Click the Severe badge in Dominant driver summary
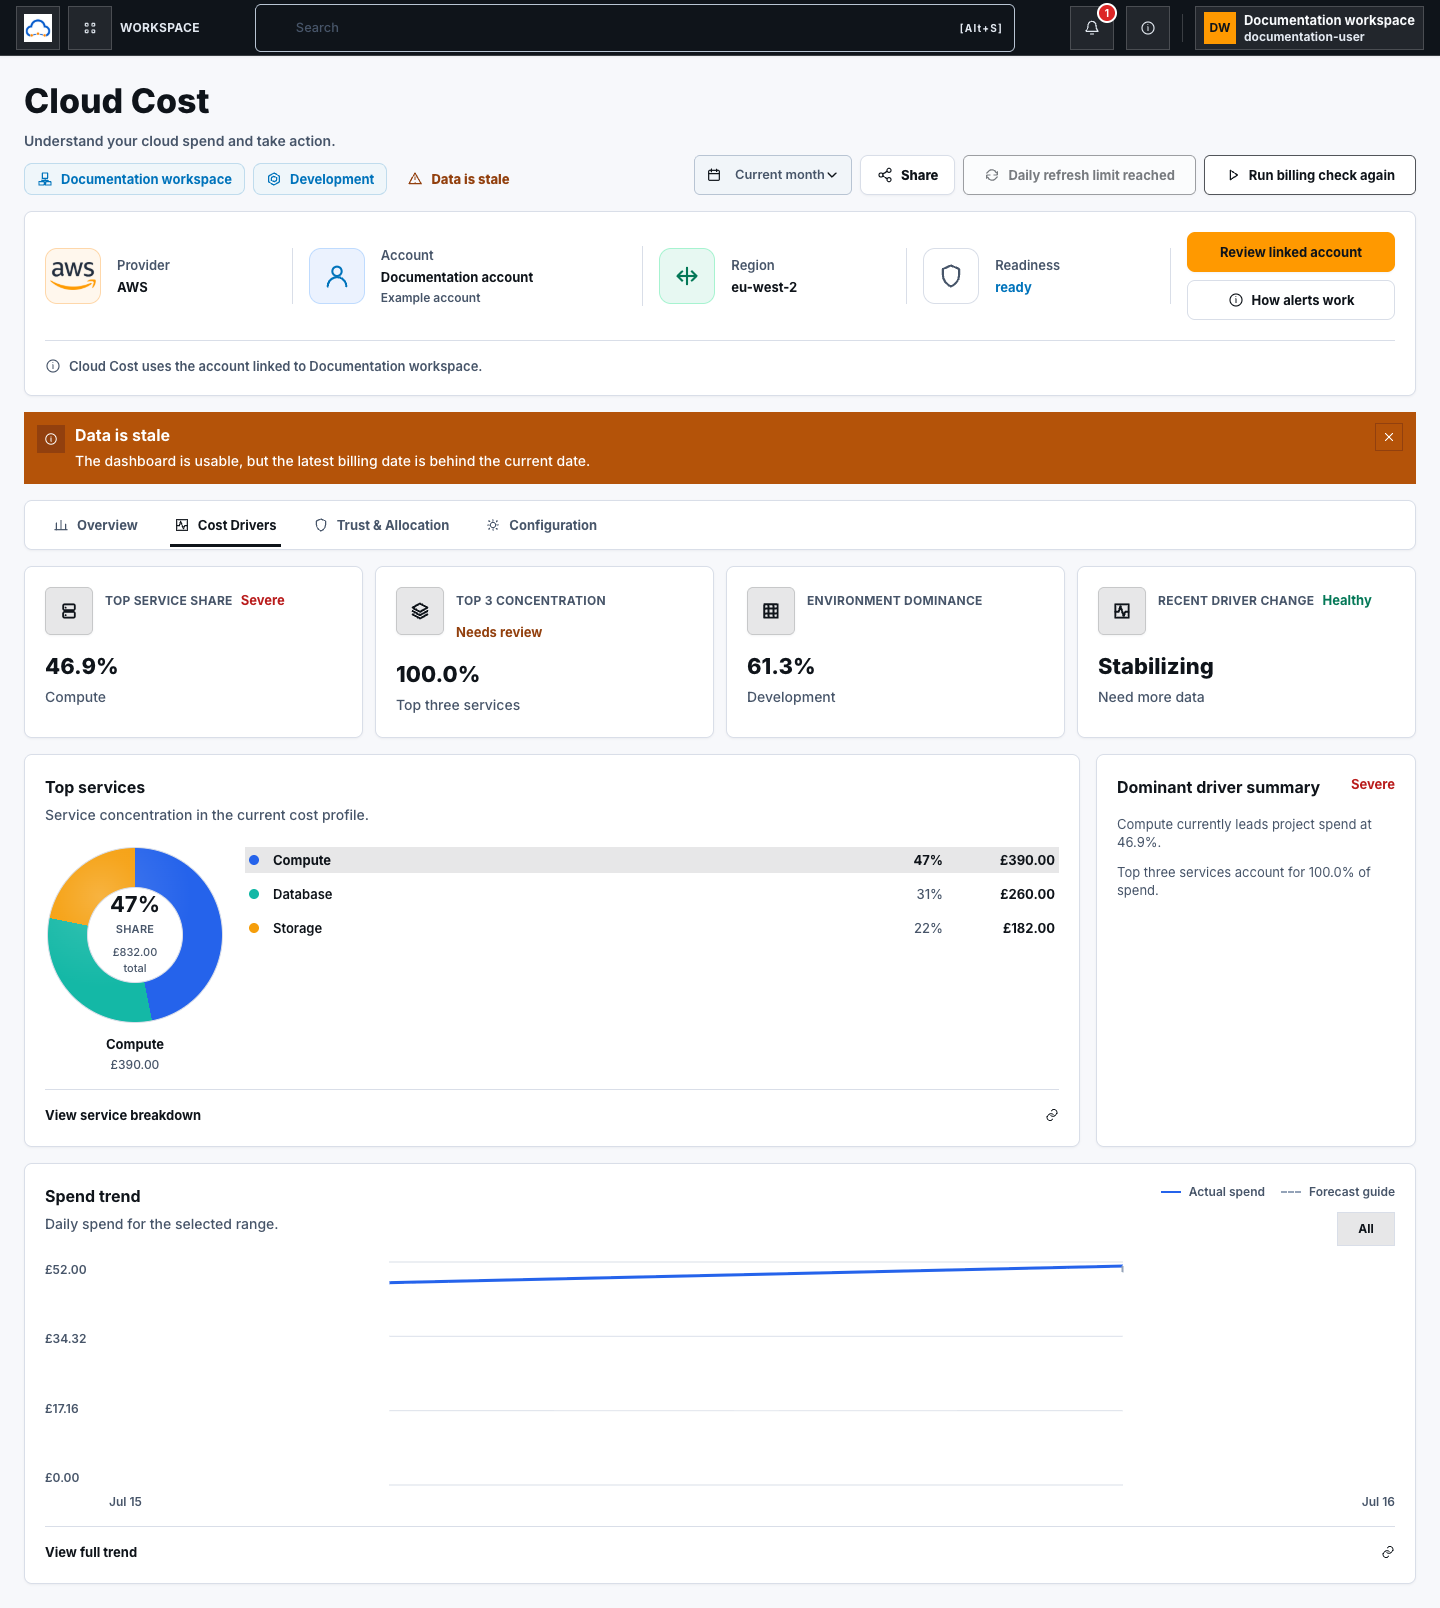Screen dimensions: 1440x1608 coord(1373,784)
